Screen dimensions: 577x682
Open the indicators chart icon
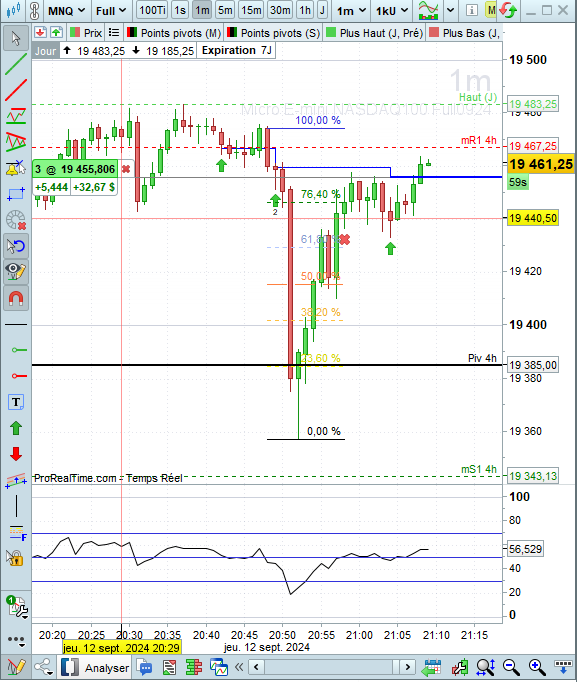428,10
